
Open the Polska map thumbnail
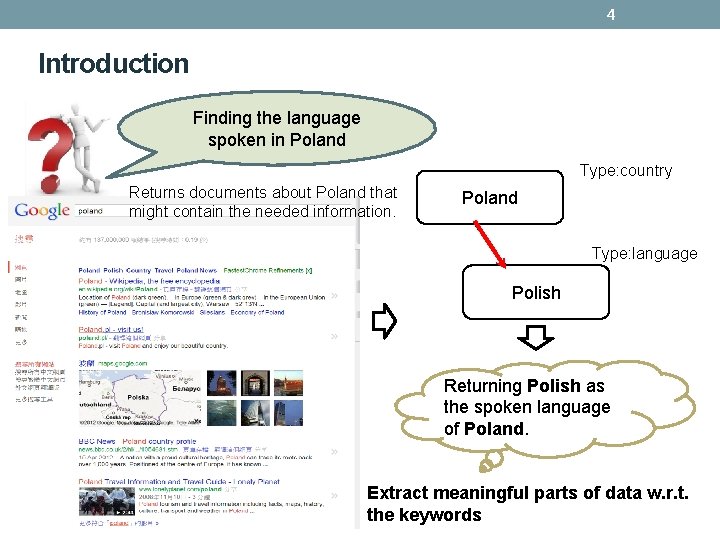(x=140, y=398)
